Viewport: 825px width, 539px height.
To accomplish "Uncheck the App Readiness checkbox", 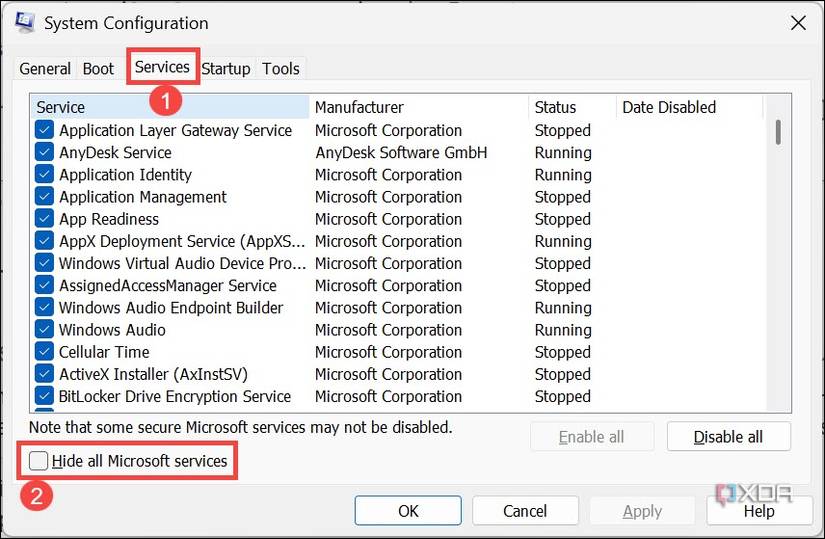I will click(44, 218).
